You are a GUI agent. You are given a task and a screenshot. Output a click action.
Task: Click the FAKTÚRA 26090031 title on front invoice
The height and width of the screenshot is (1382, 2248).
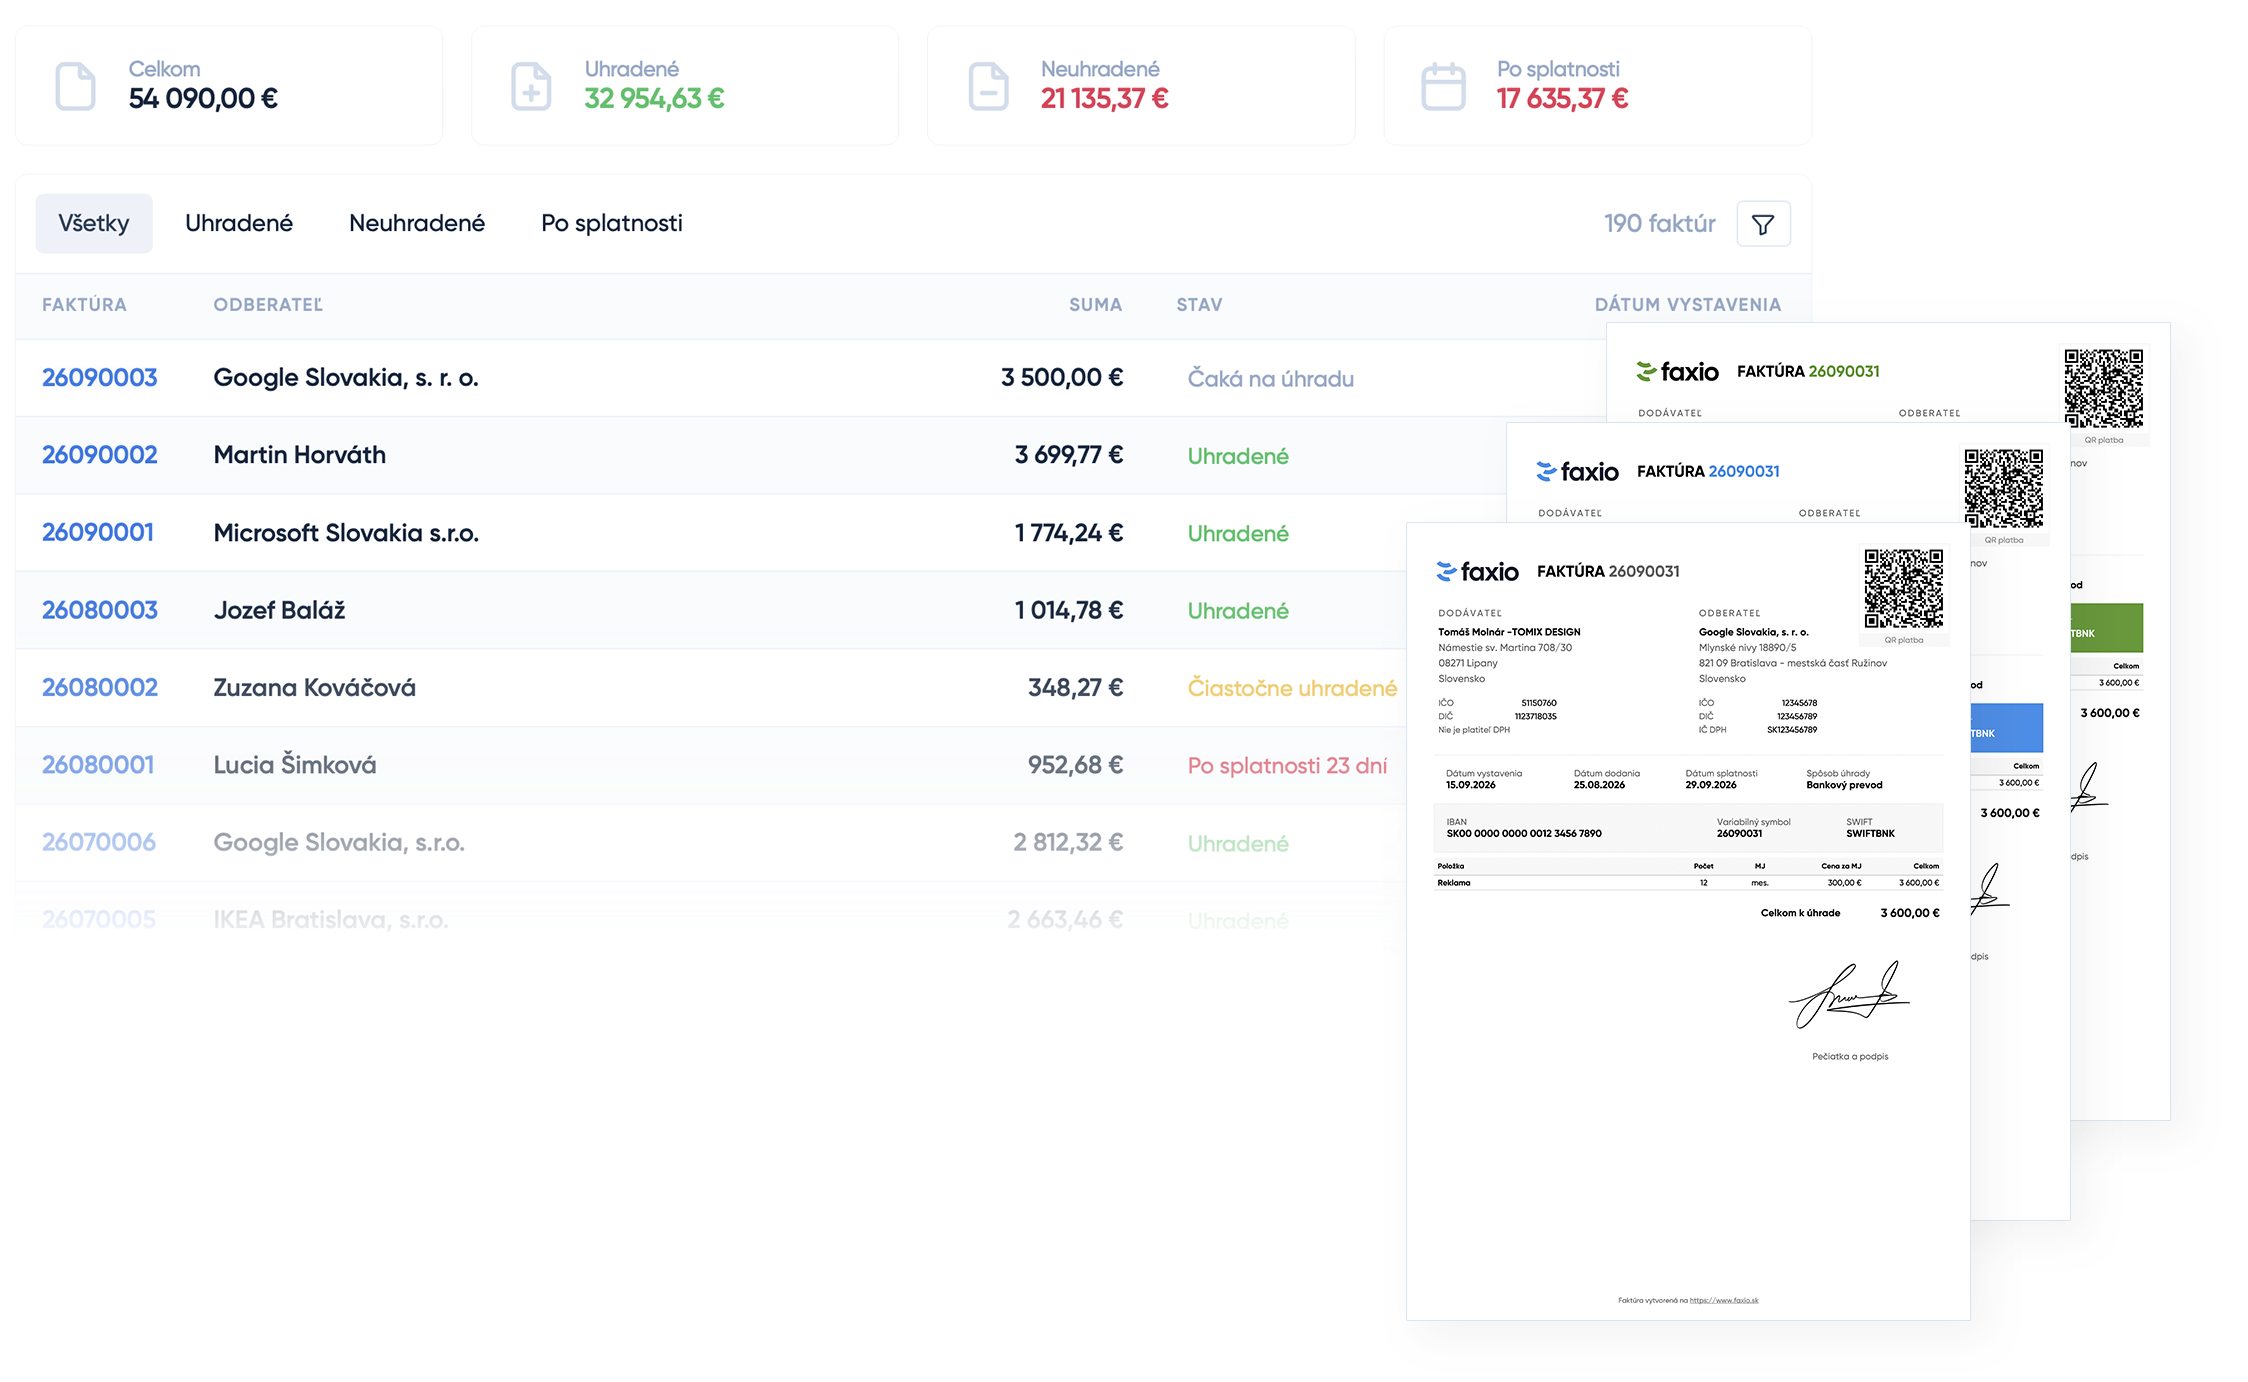pyautogui.click(x=1608, y=571)
